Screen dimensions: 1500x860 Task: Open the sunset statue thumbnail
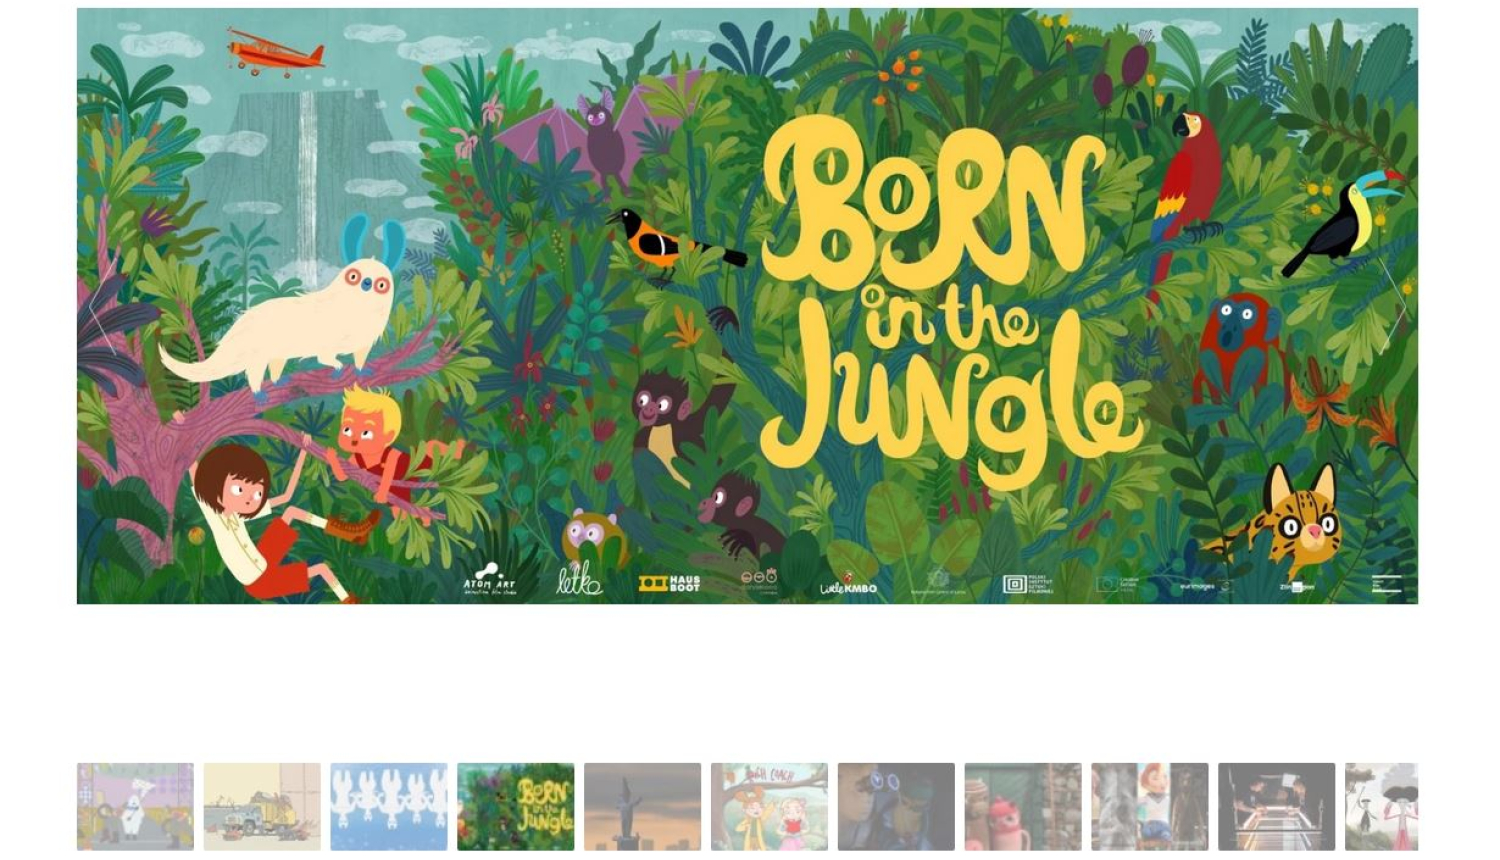click(x=643, y=806)
